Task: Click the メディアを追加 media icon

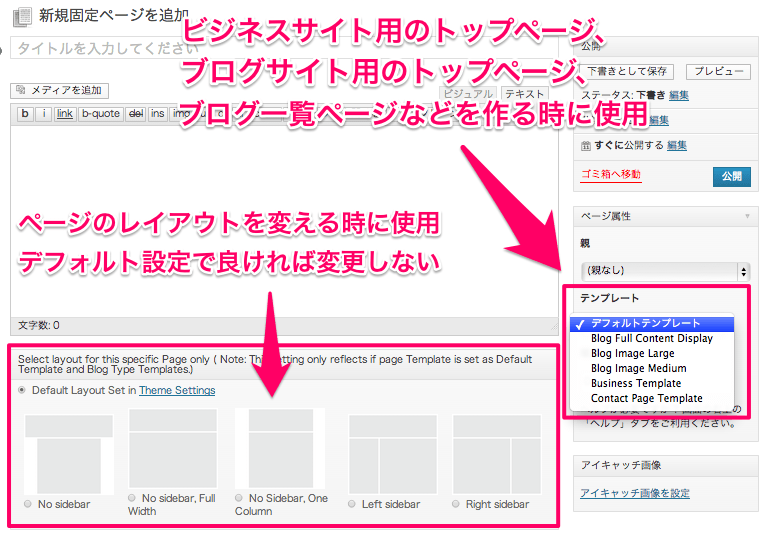Action: (20, 90)
